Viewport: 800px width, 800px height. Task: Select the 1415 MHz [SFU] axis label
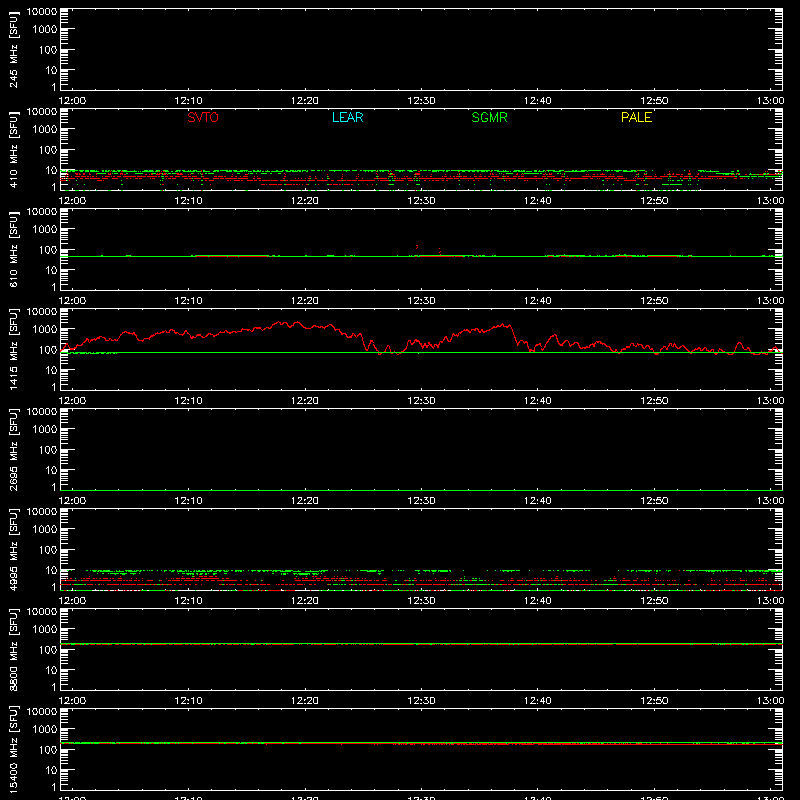coord(13,349)
